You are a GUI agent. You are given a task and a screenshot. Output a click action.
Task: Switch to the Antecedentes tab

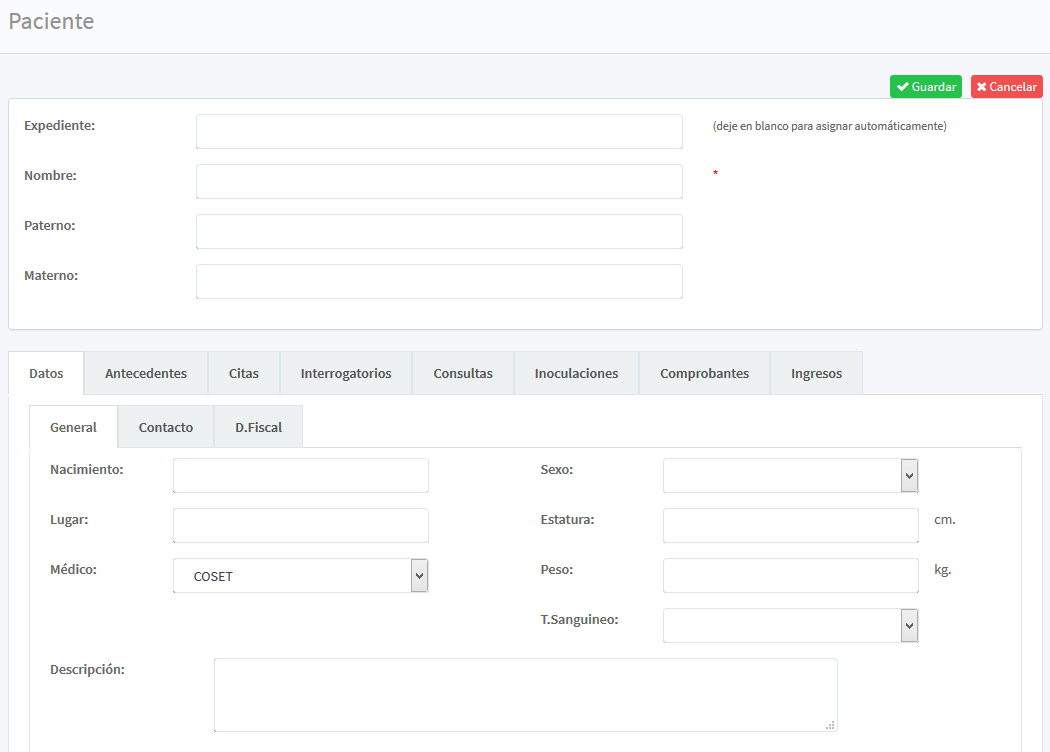pos(146,373)
